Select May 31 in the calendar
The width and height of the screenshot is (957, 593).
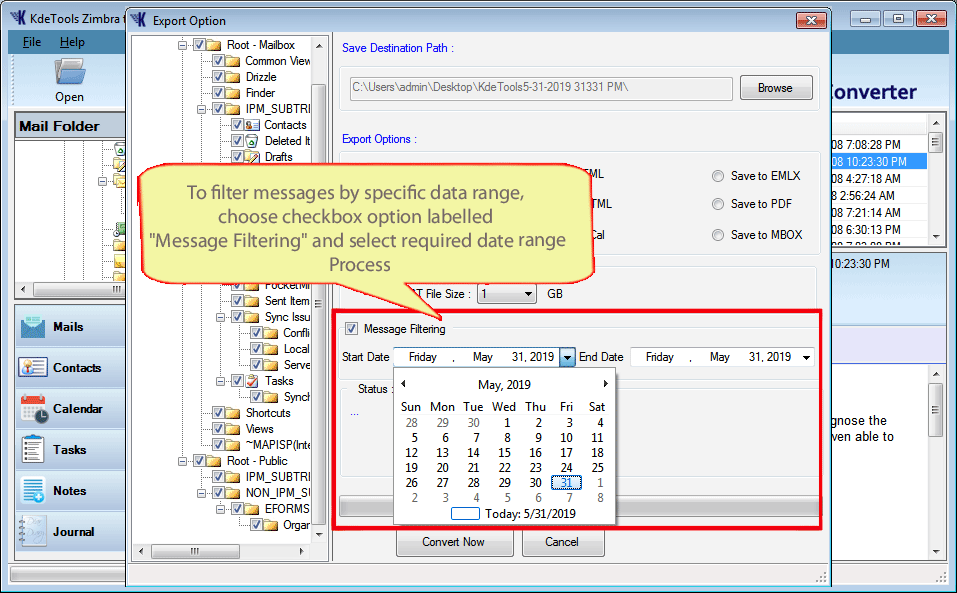click(x=566, y=483)
